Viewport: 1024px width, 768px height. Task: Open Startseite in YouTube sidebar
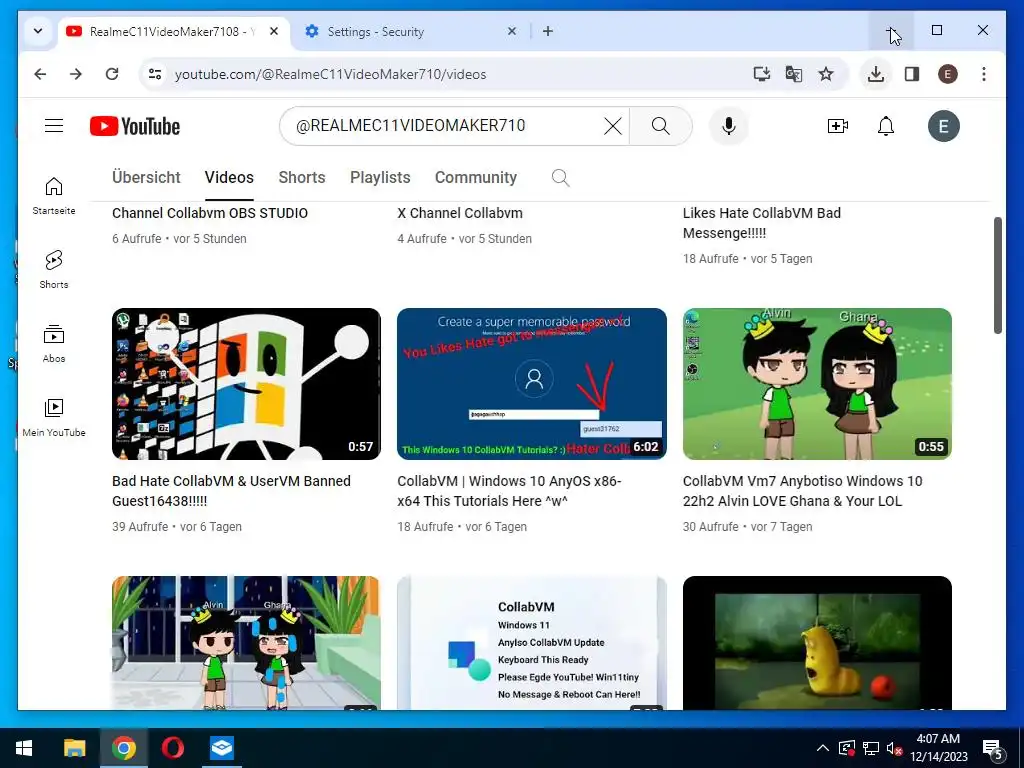click(54, 196)
